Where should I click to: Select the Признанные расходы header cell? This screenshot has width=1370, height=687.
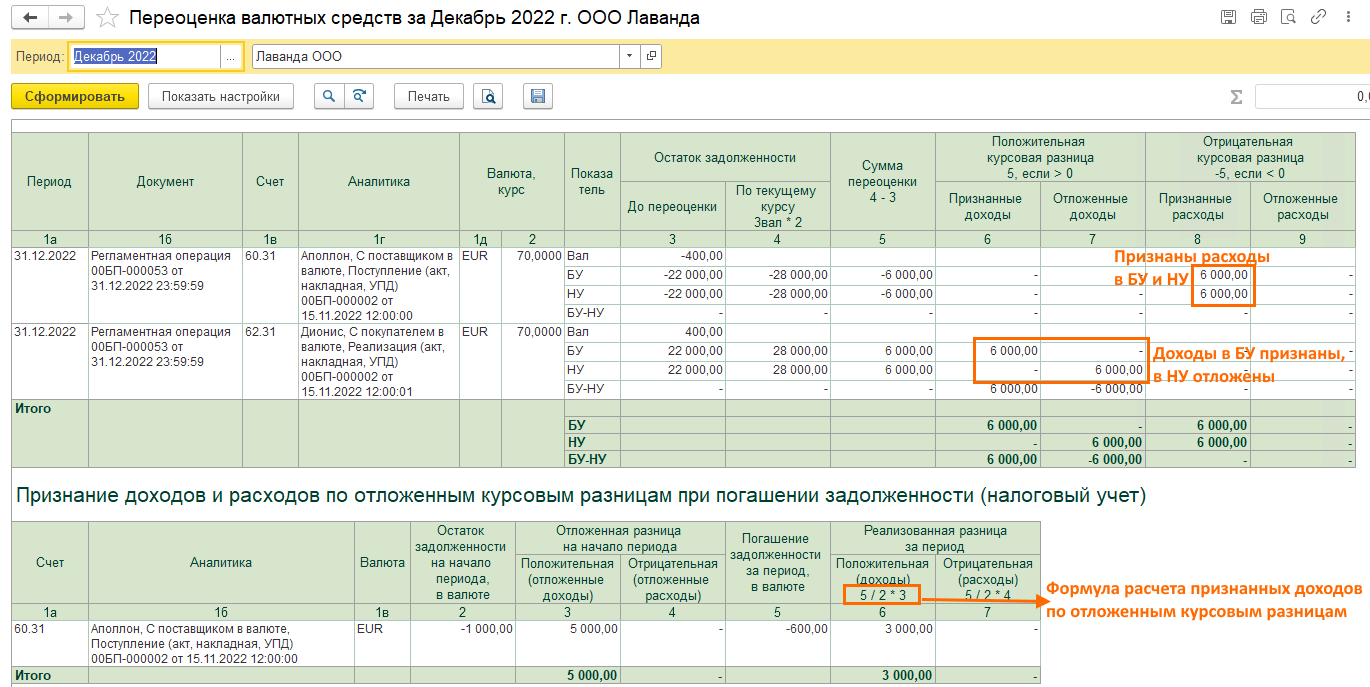pos(1197,207)
